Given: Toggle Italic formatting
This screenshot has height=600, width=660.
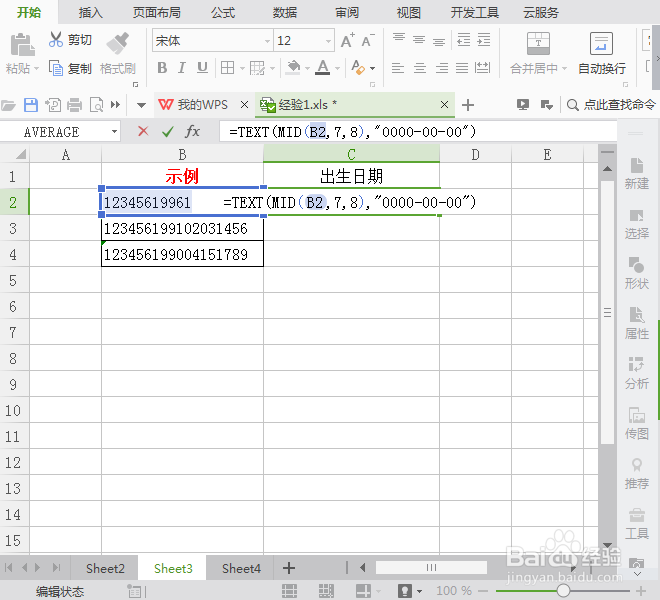Looking at the screenshot, I should [182, 67].
